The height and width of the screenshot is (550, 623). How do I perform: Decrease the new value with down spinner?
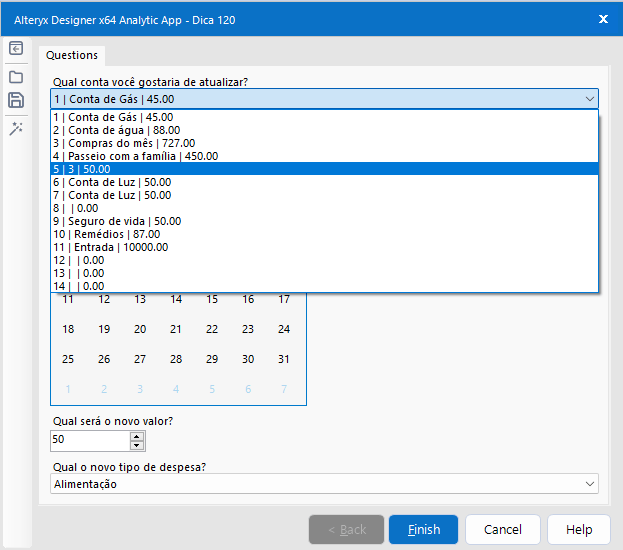tap(137, 445)
